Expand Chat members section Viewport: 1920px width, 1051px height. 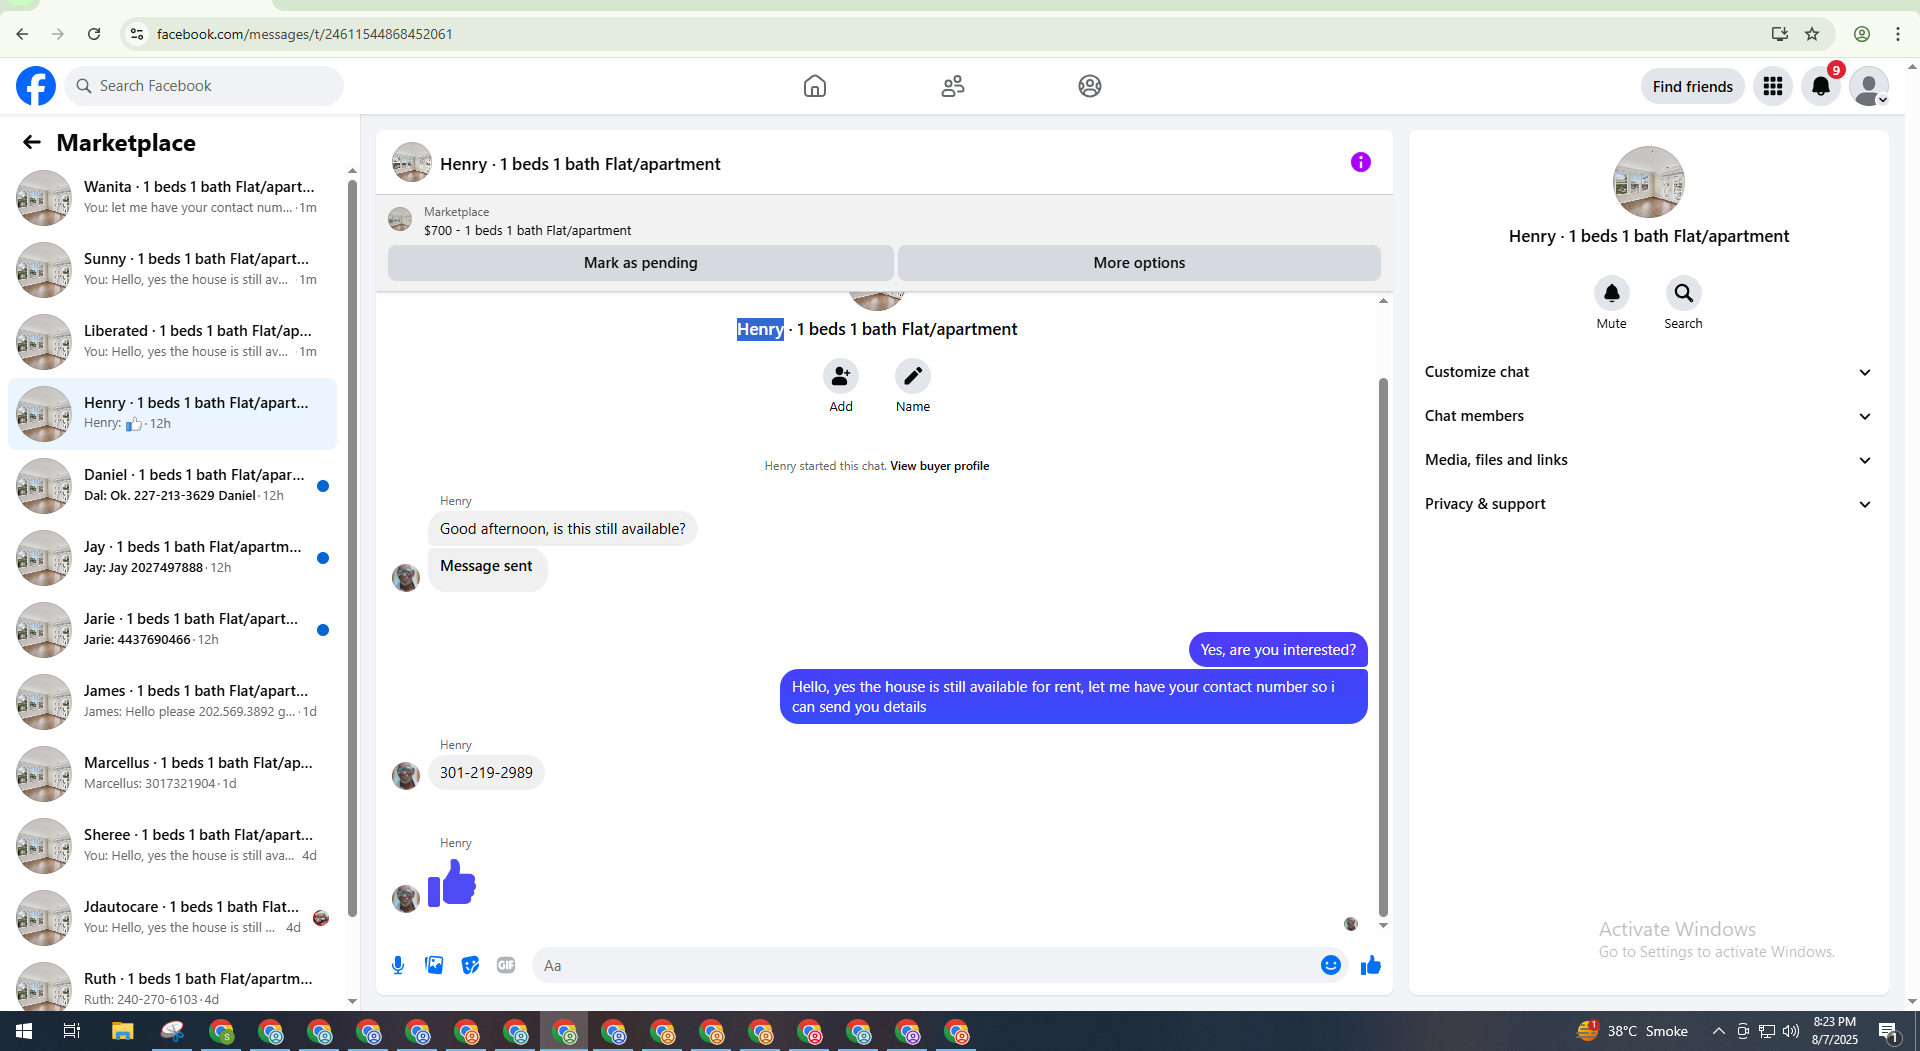tap(1648, 416)
